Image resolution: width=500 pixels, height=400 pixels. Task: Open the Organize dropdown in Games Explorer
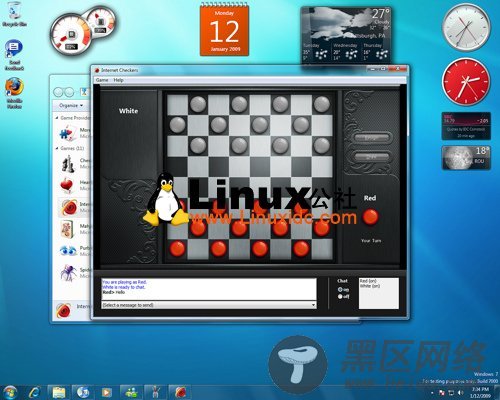pyautogui.click(x=71, y=106)
